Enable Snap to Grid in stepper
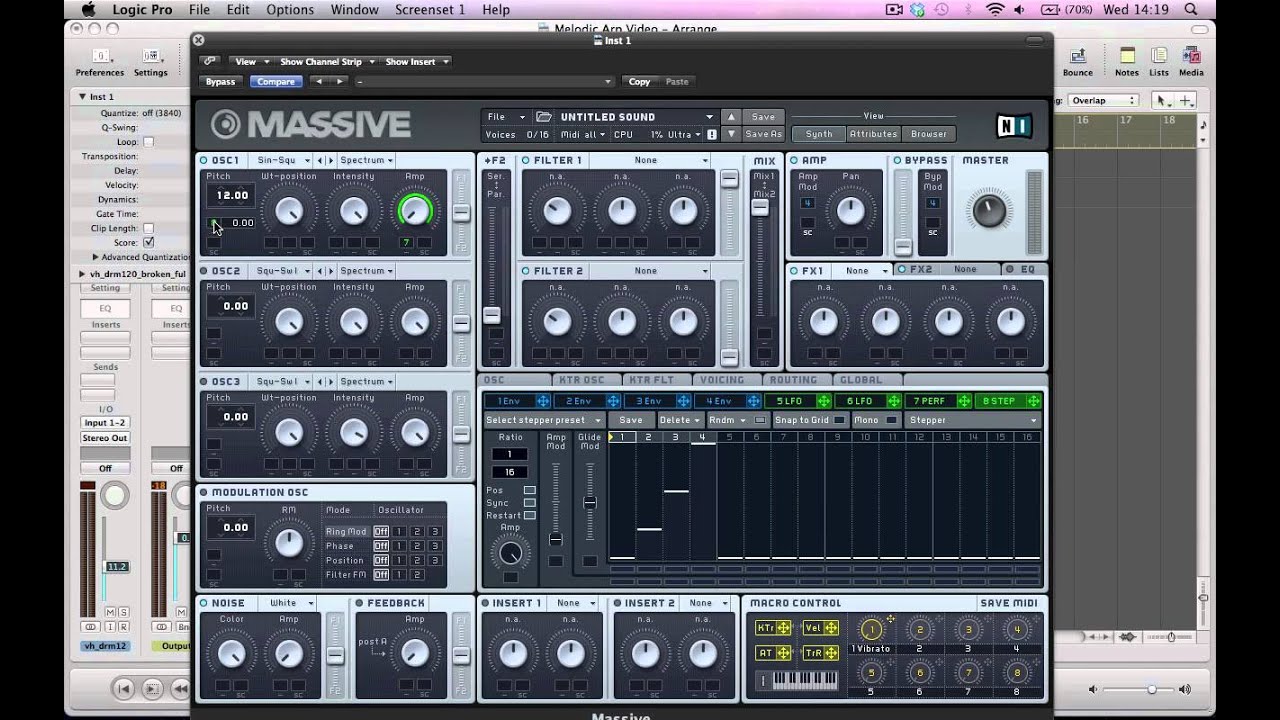This screenshot has width=1280, height=720. click(838, 420)
